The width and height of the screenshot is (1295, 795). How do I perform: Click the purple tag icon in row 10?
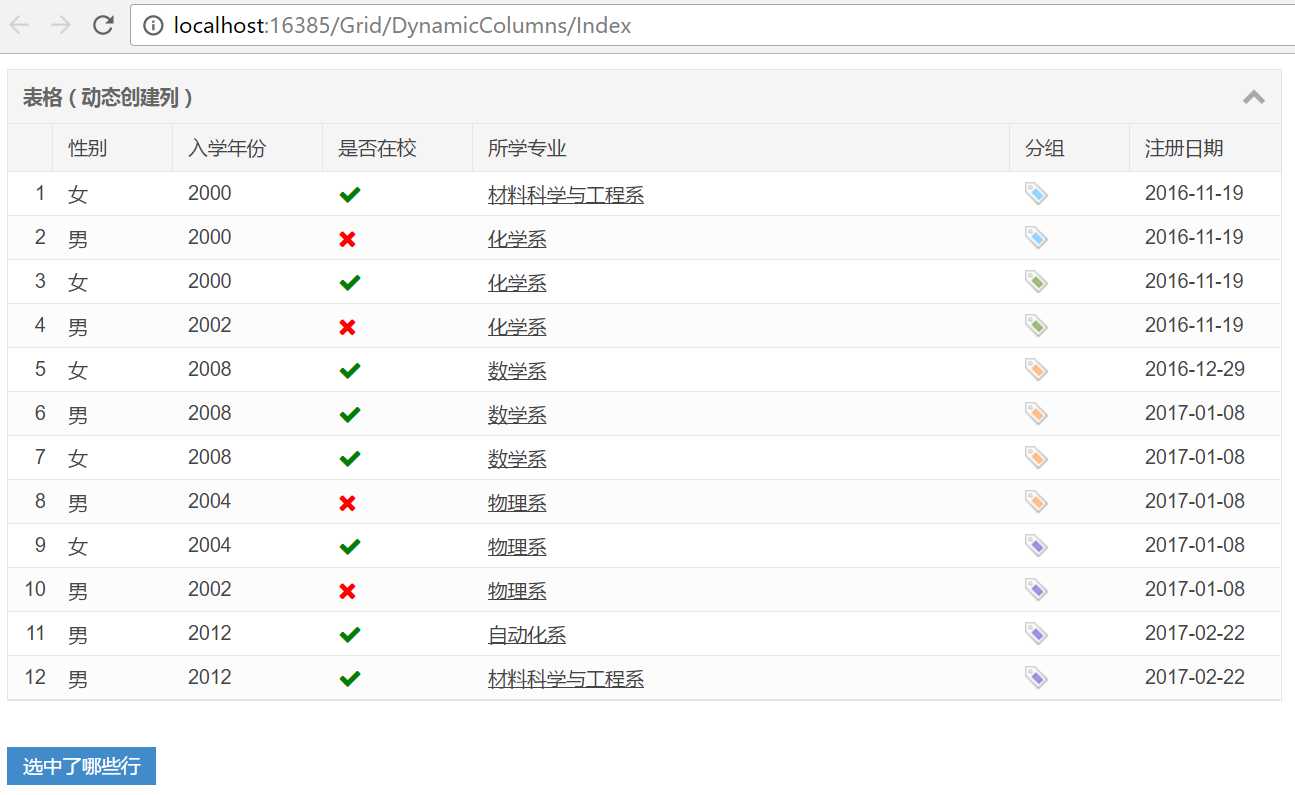pos(1036,589)
